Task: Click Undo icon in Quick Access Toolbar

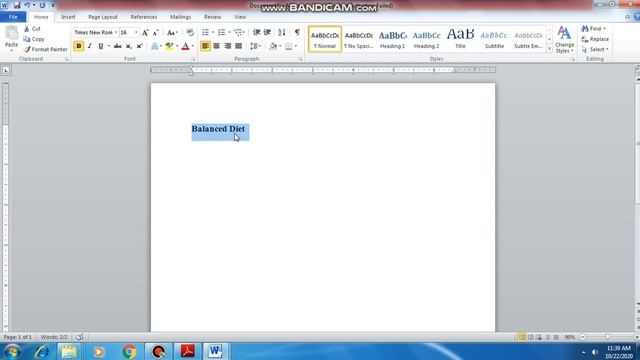Action: coord(27,5)
